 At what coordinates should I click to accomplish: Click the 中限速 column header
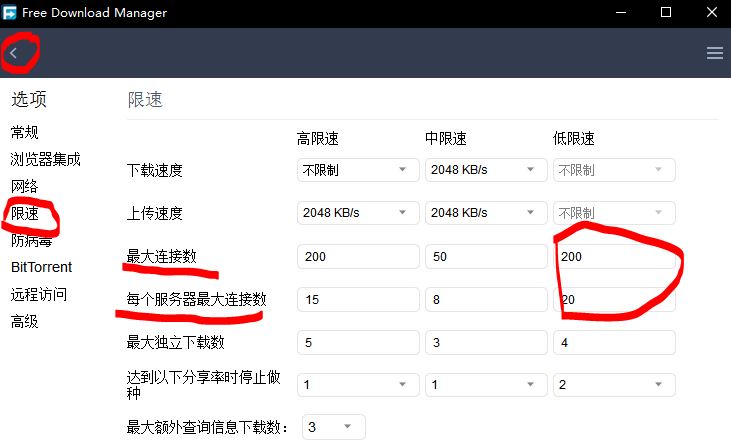click(x=446, y=138)
